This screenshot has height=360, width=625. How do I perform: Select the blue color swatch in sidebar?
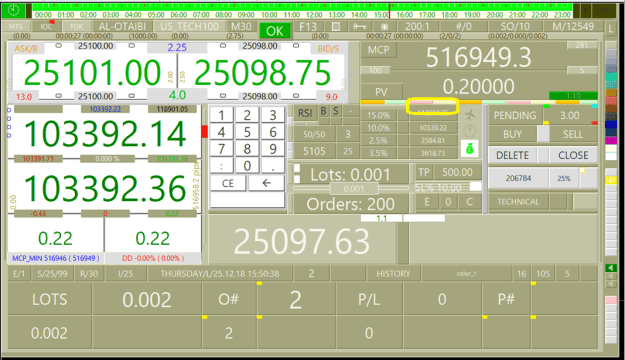click(611, 124)
